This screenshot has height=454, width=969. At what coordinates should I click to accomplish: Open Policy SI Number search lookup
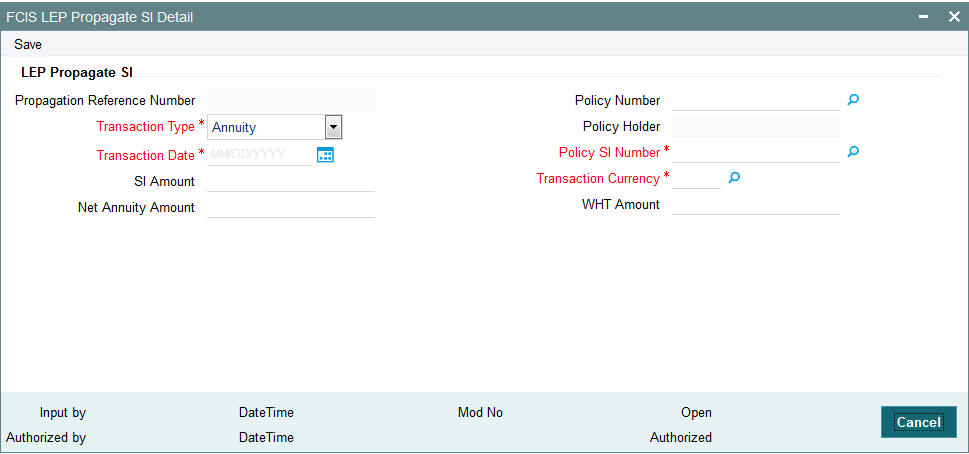(853, 151)
